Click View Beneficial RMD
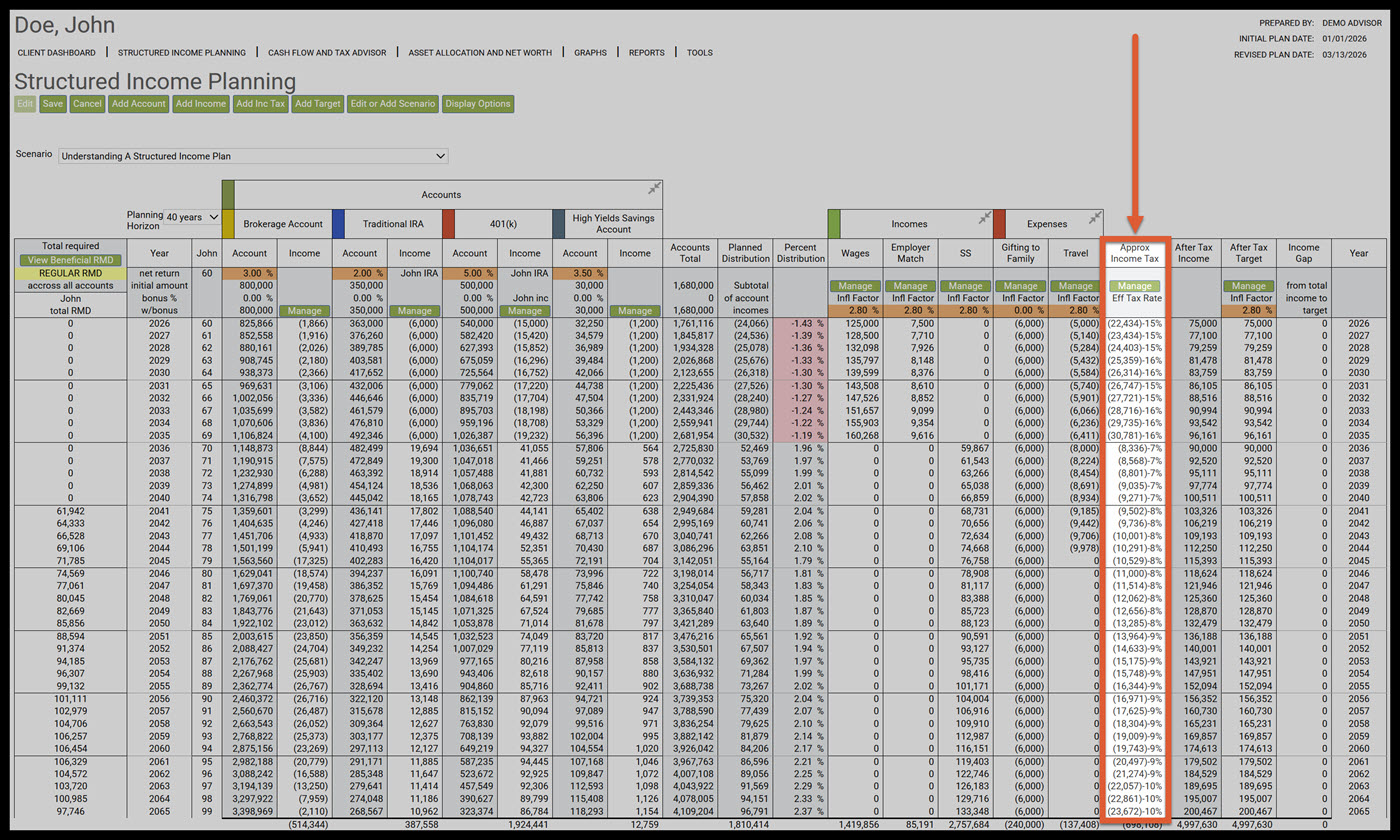The height and width of the screenshot is (840, 1400). pos(71,260)
